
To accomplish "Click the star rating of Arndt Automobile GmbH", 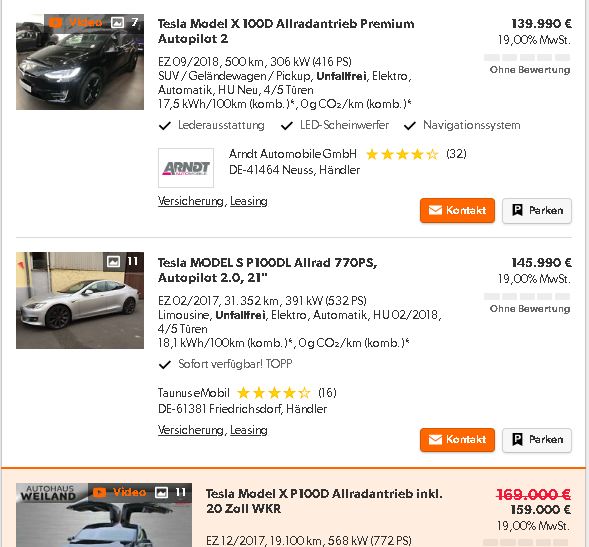I will pyautogui.click(x=402, y=154).
